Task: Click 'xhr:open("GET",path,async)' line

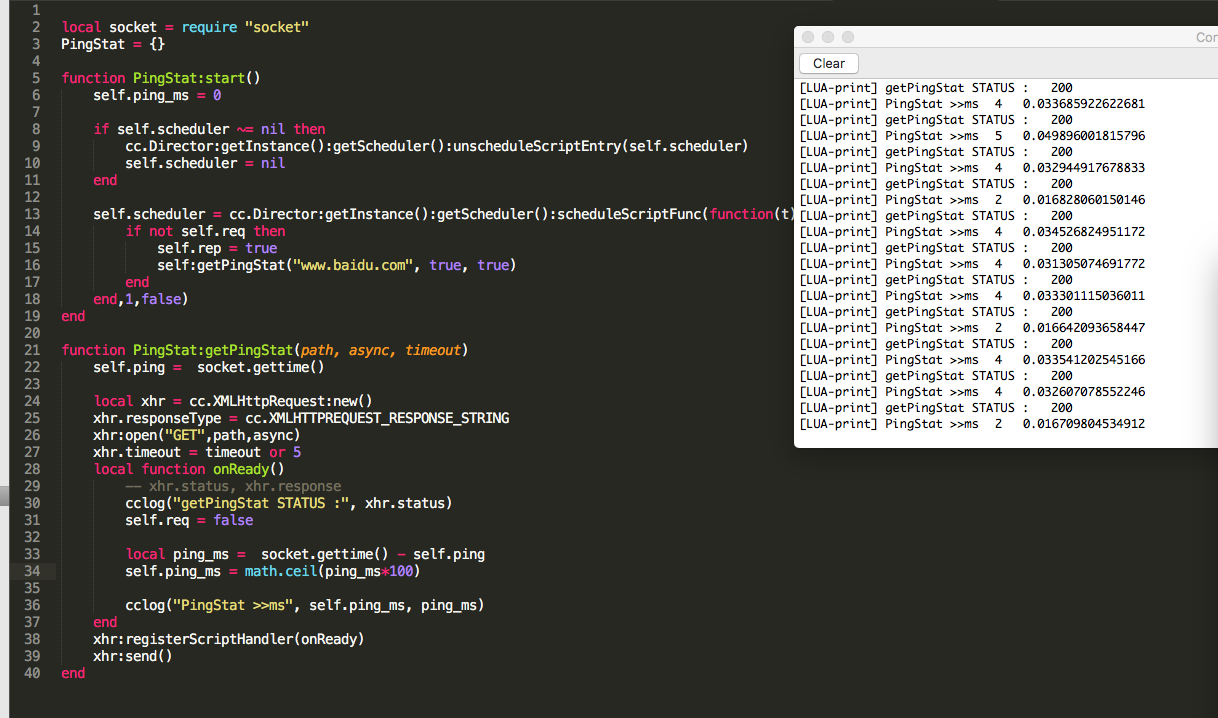Action: coord(197,435)
